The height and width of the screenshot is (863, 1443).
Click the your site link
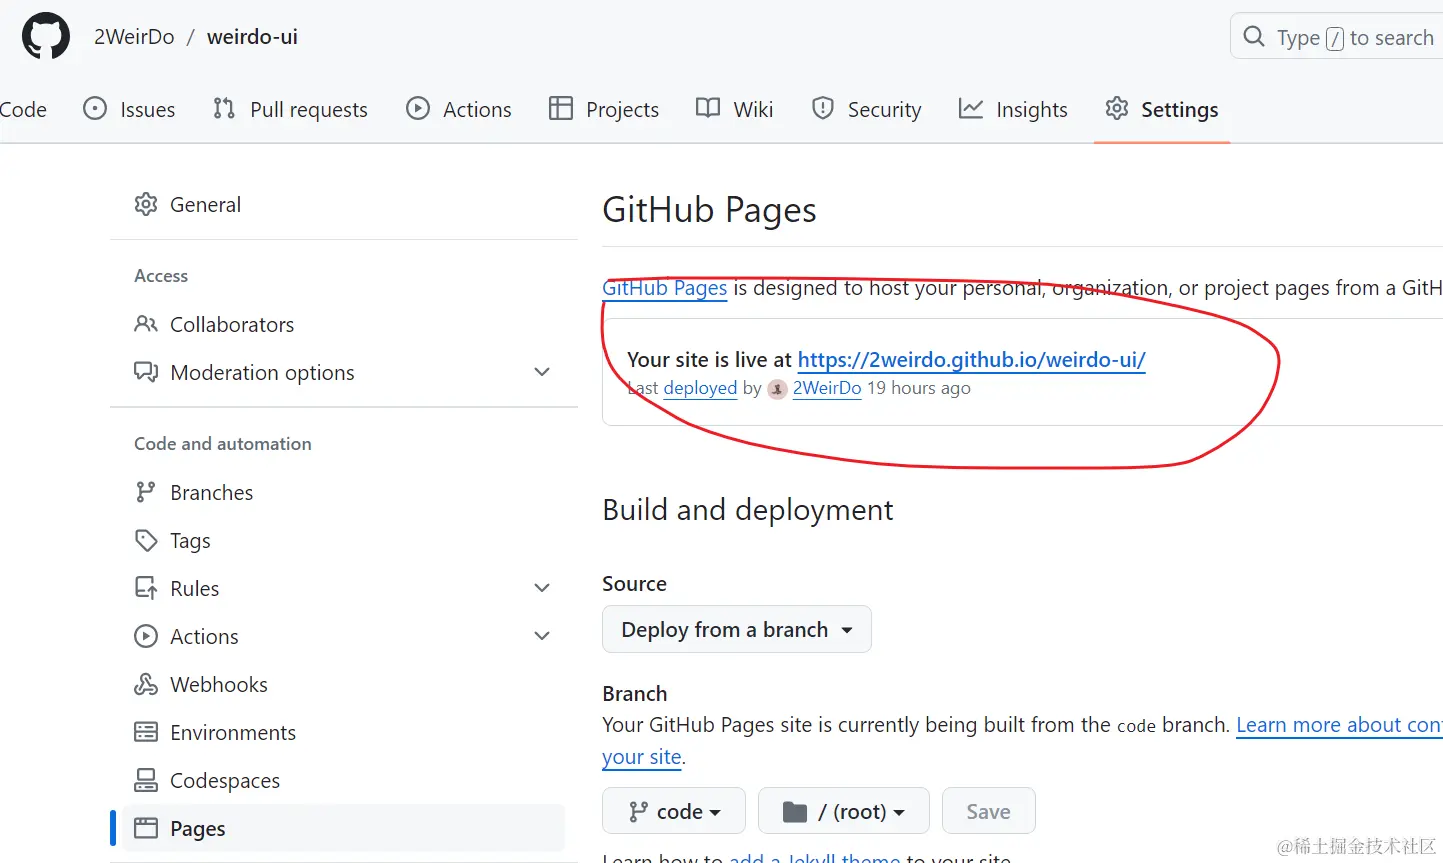point(642,757)
